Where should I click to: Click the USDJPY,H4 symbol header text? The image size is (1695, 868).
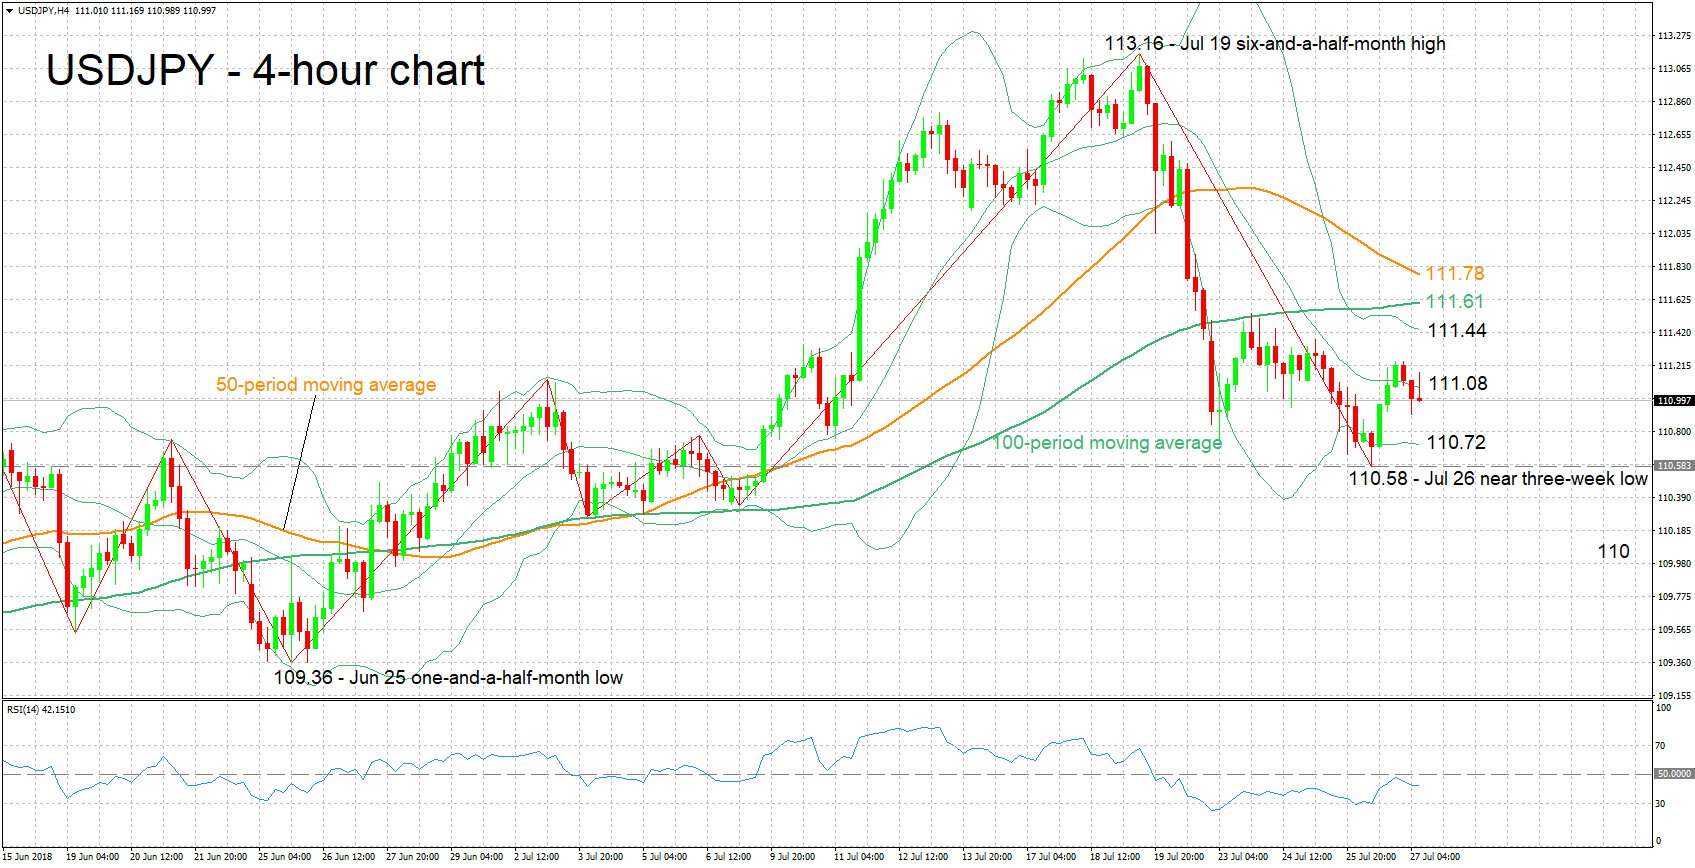[x=44, y=10]
